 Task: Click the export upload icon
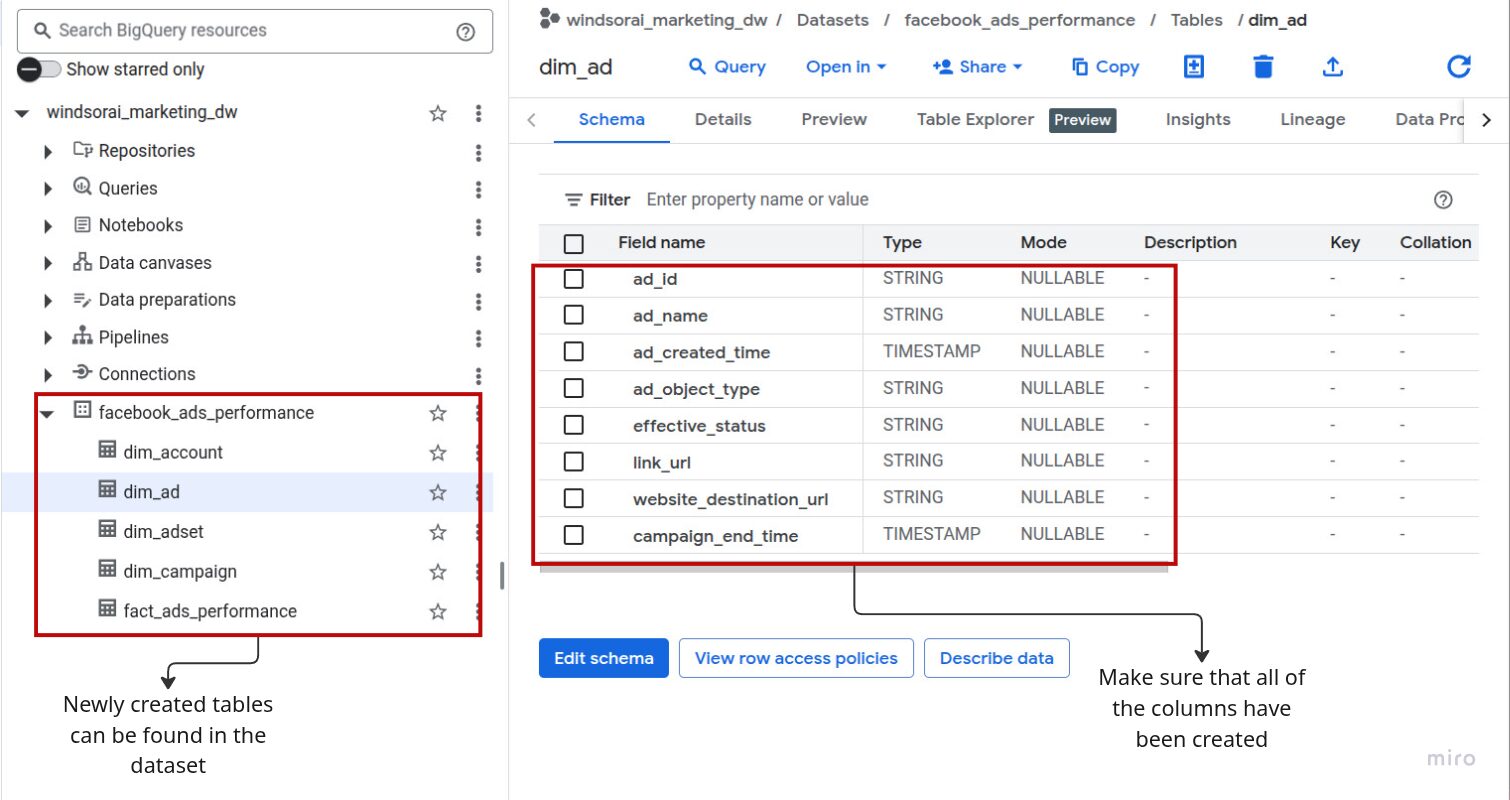tap(1332, 66)
